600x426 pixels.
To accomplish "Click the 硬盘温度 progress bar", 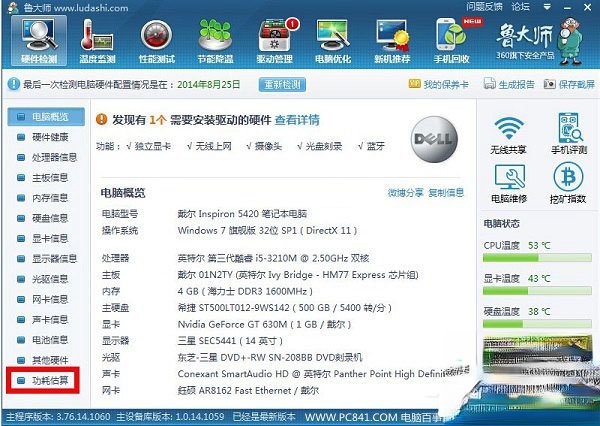I will pos(537,324).
